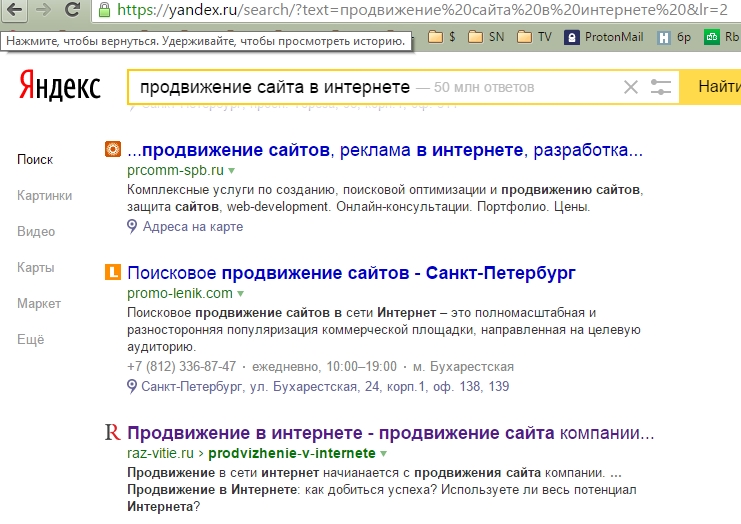Viewport: 741px width, 524px height.
Task: Open the ProtonMail bookmark
Action: pos(604,37)
